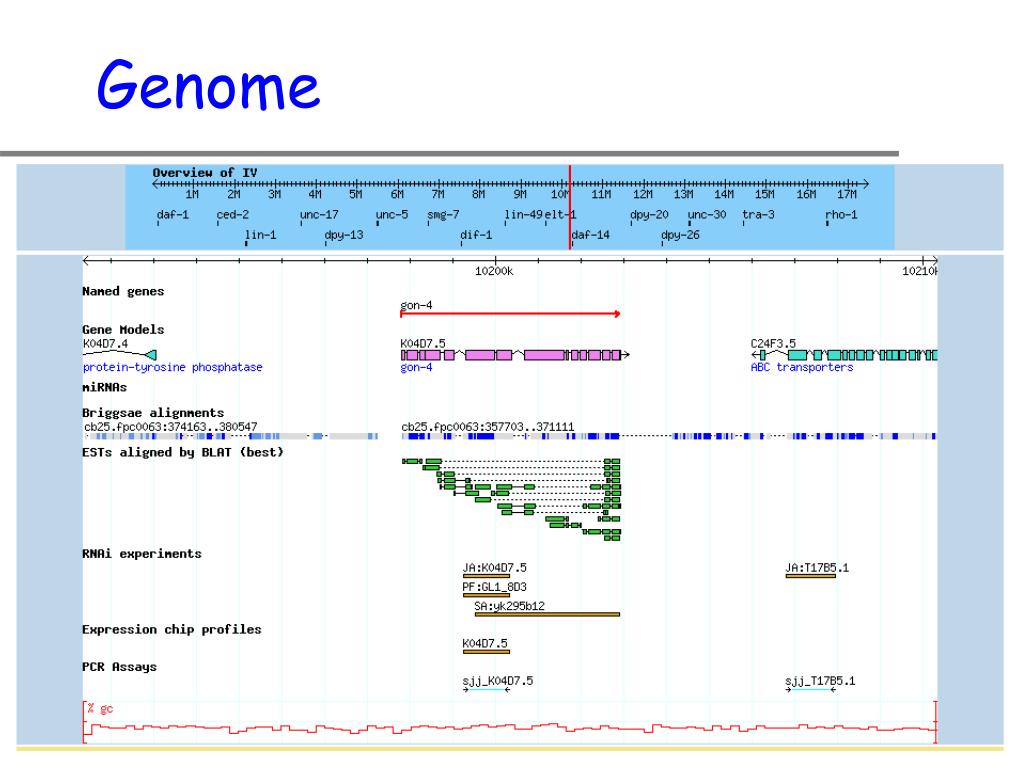Select dpy-13 marker in overview
Viewport: 1024px width, 768px height.
coord(344,235)
